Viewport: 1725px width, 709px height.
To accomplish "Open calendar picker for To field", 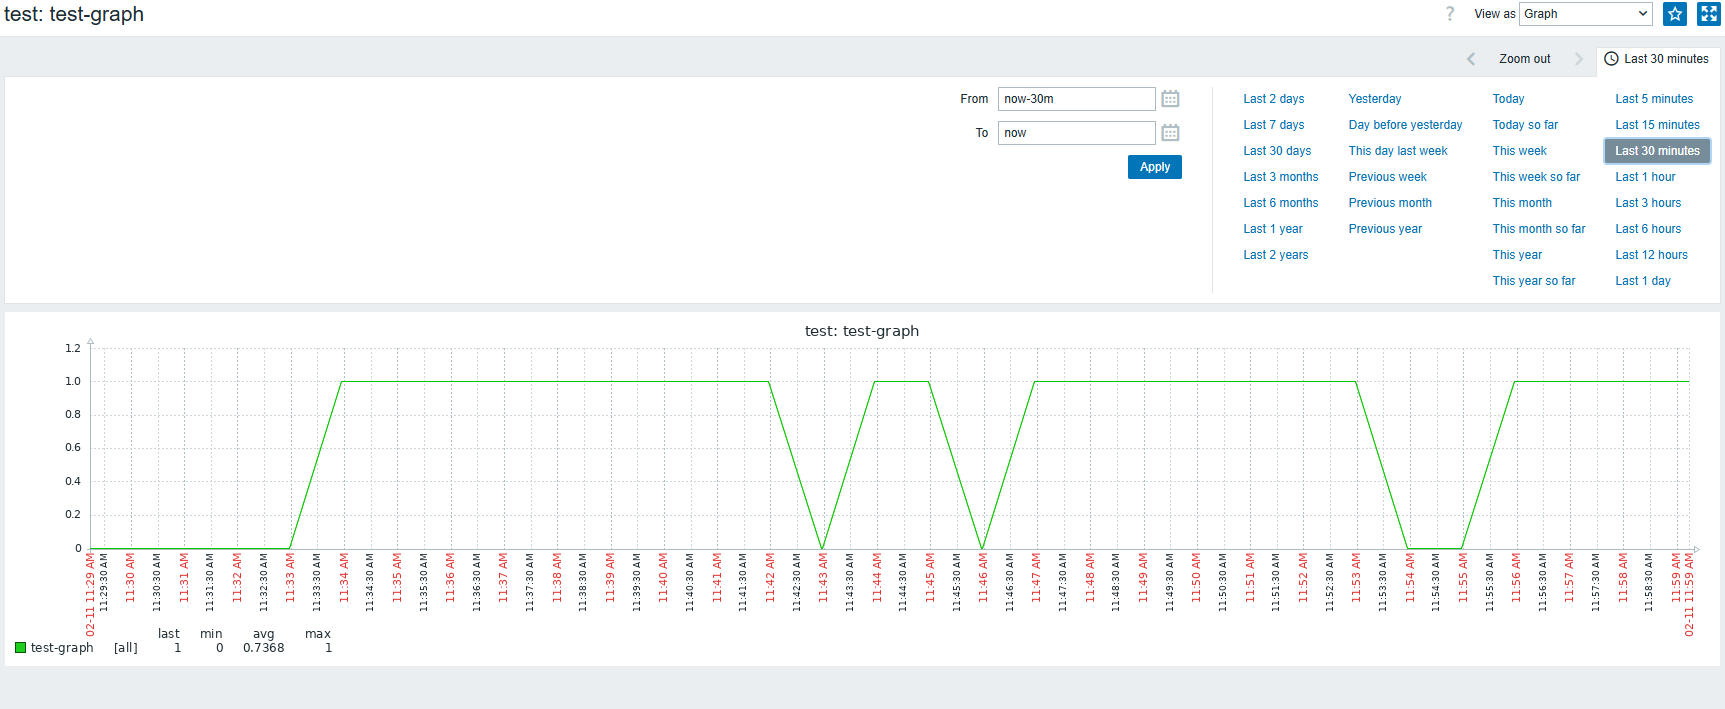I will [1170, 133].
